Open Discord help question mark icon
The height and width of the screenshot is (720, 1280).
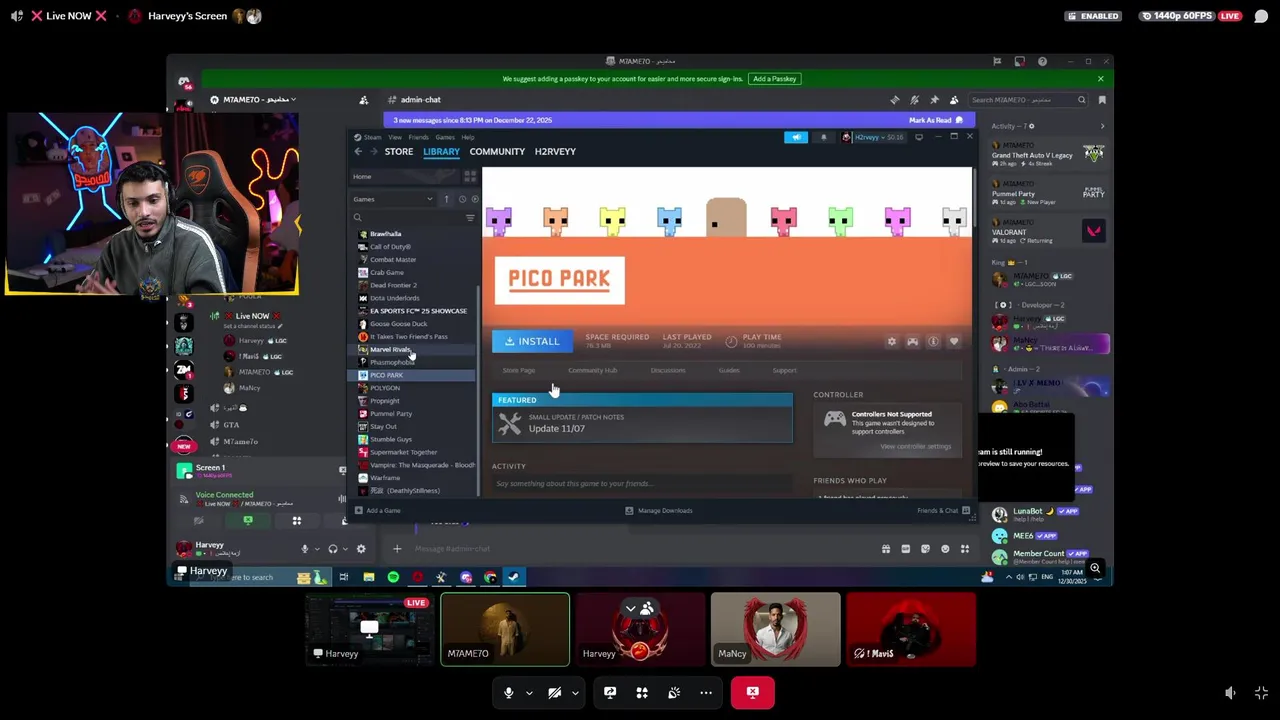pos(1042,62)
